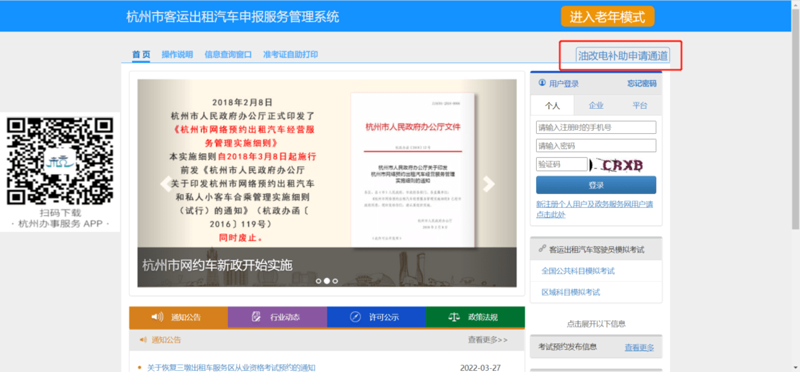Select the 政策法规 category tab
Screen dimensions: 800x372
click(475, 317)
